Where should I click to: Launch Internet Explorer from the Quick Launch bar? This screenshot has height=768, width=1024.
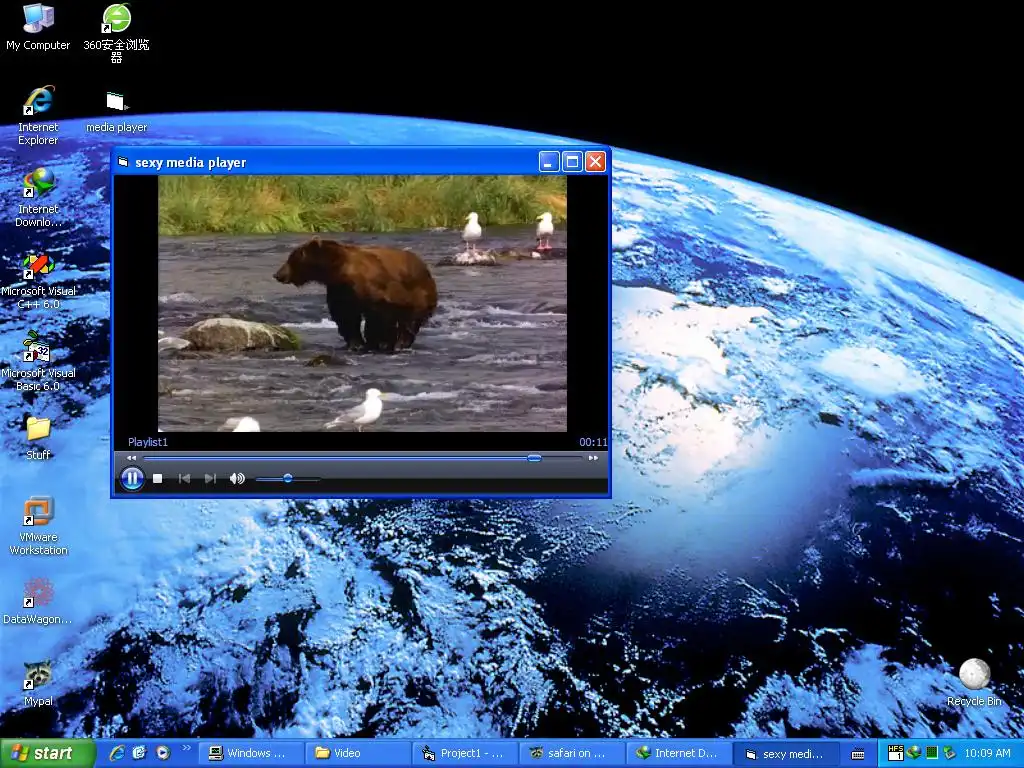(117, 753)
